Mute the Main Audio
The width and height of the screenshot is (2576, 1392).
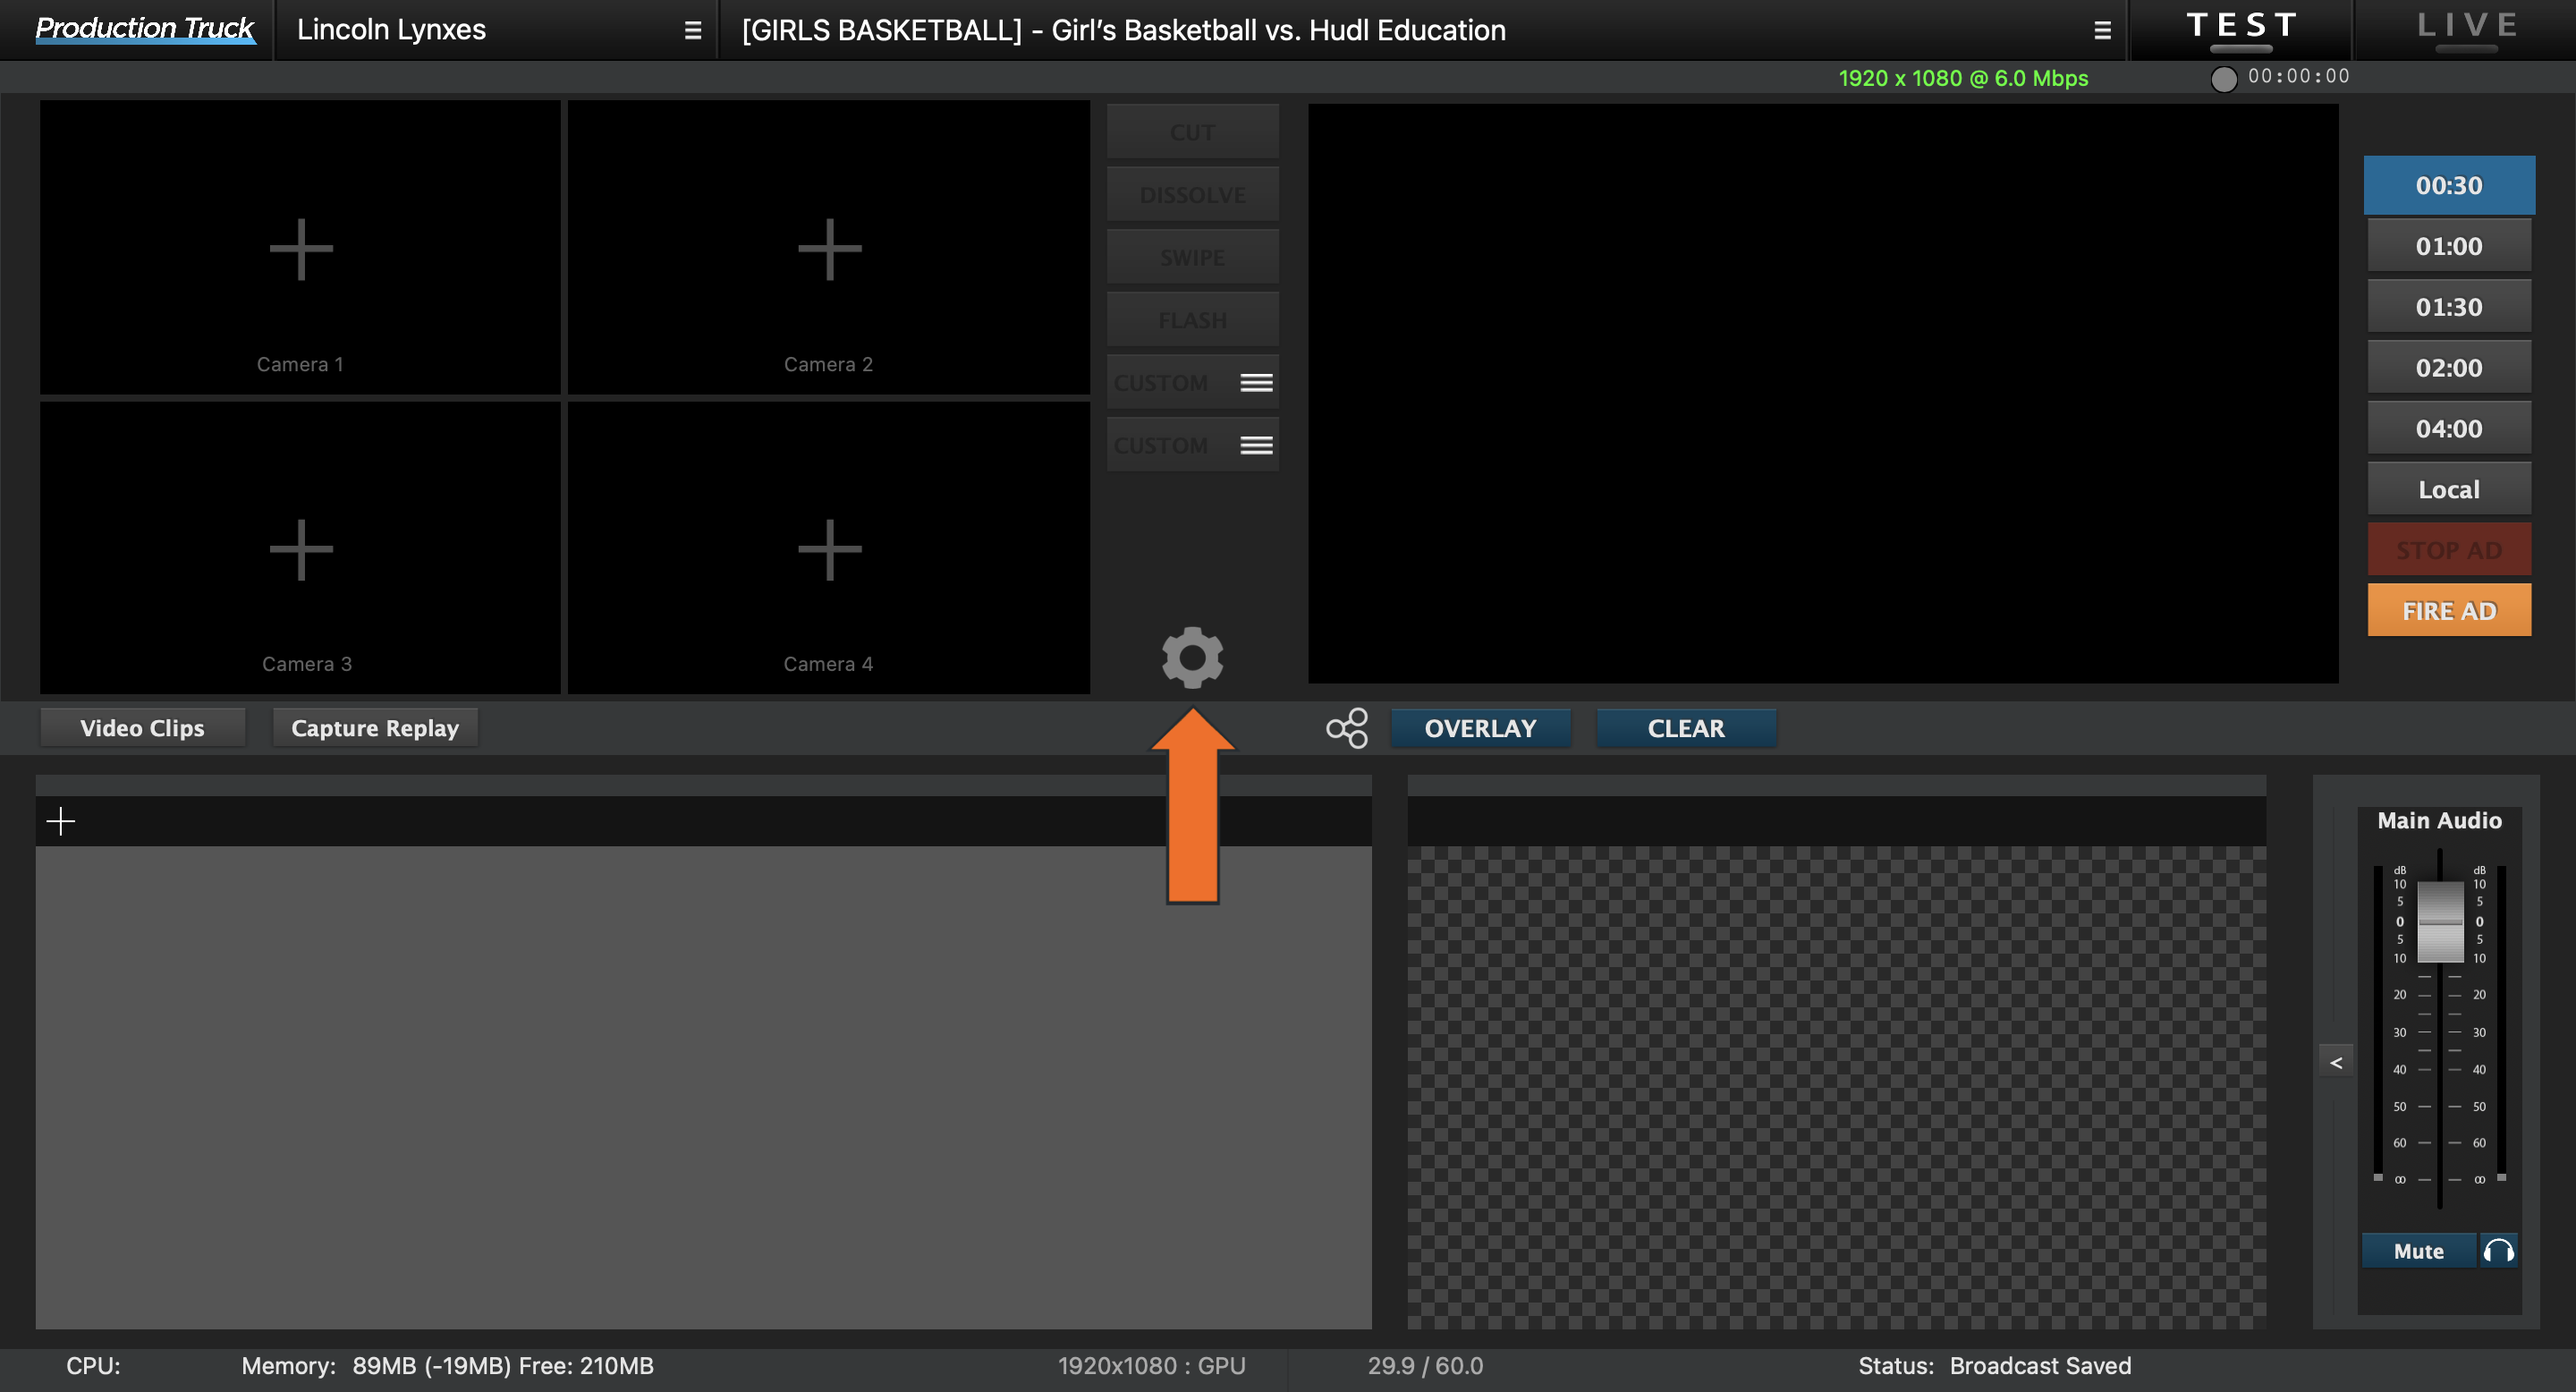[x=2418, y=1250]
